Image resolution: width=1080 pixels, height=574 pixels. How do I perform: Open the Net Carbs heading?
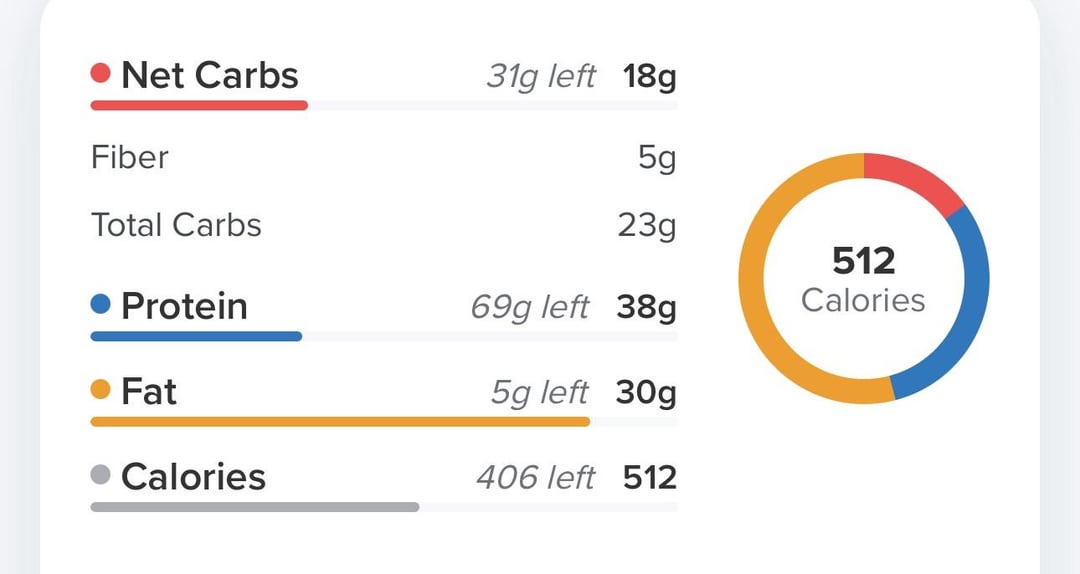209,74
